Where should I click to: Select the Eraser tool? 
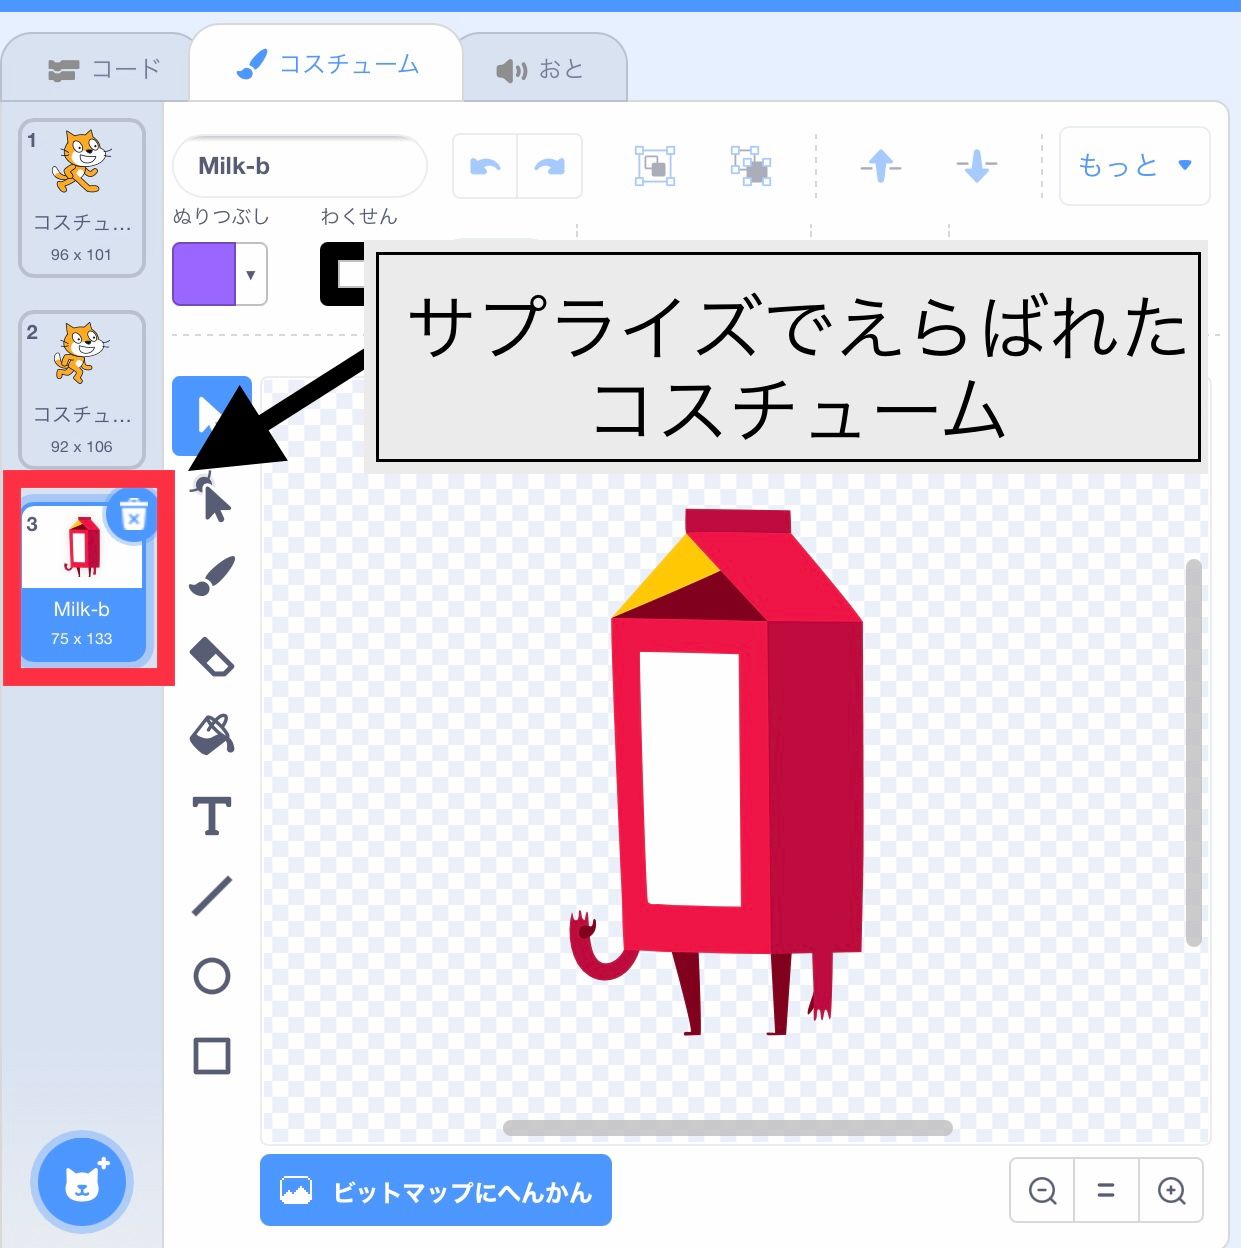click(x=212, y=657)
